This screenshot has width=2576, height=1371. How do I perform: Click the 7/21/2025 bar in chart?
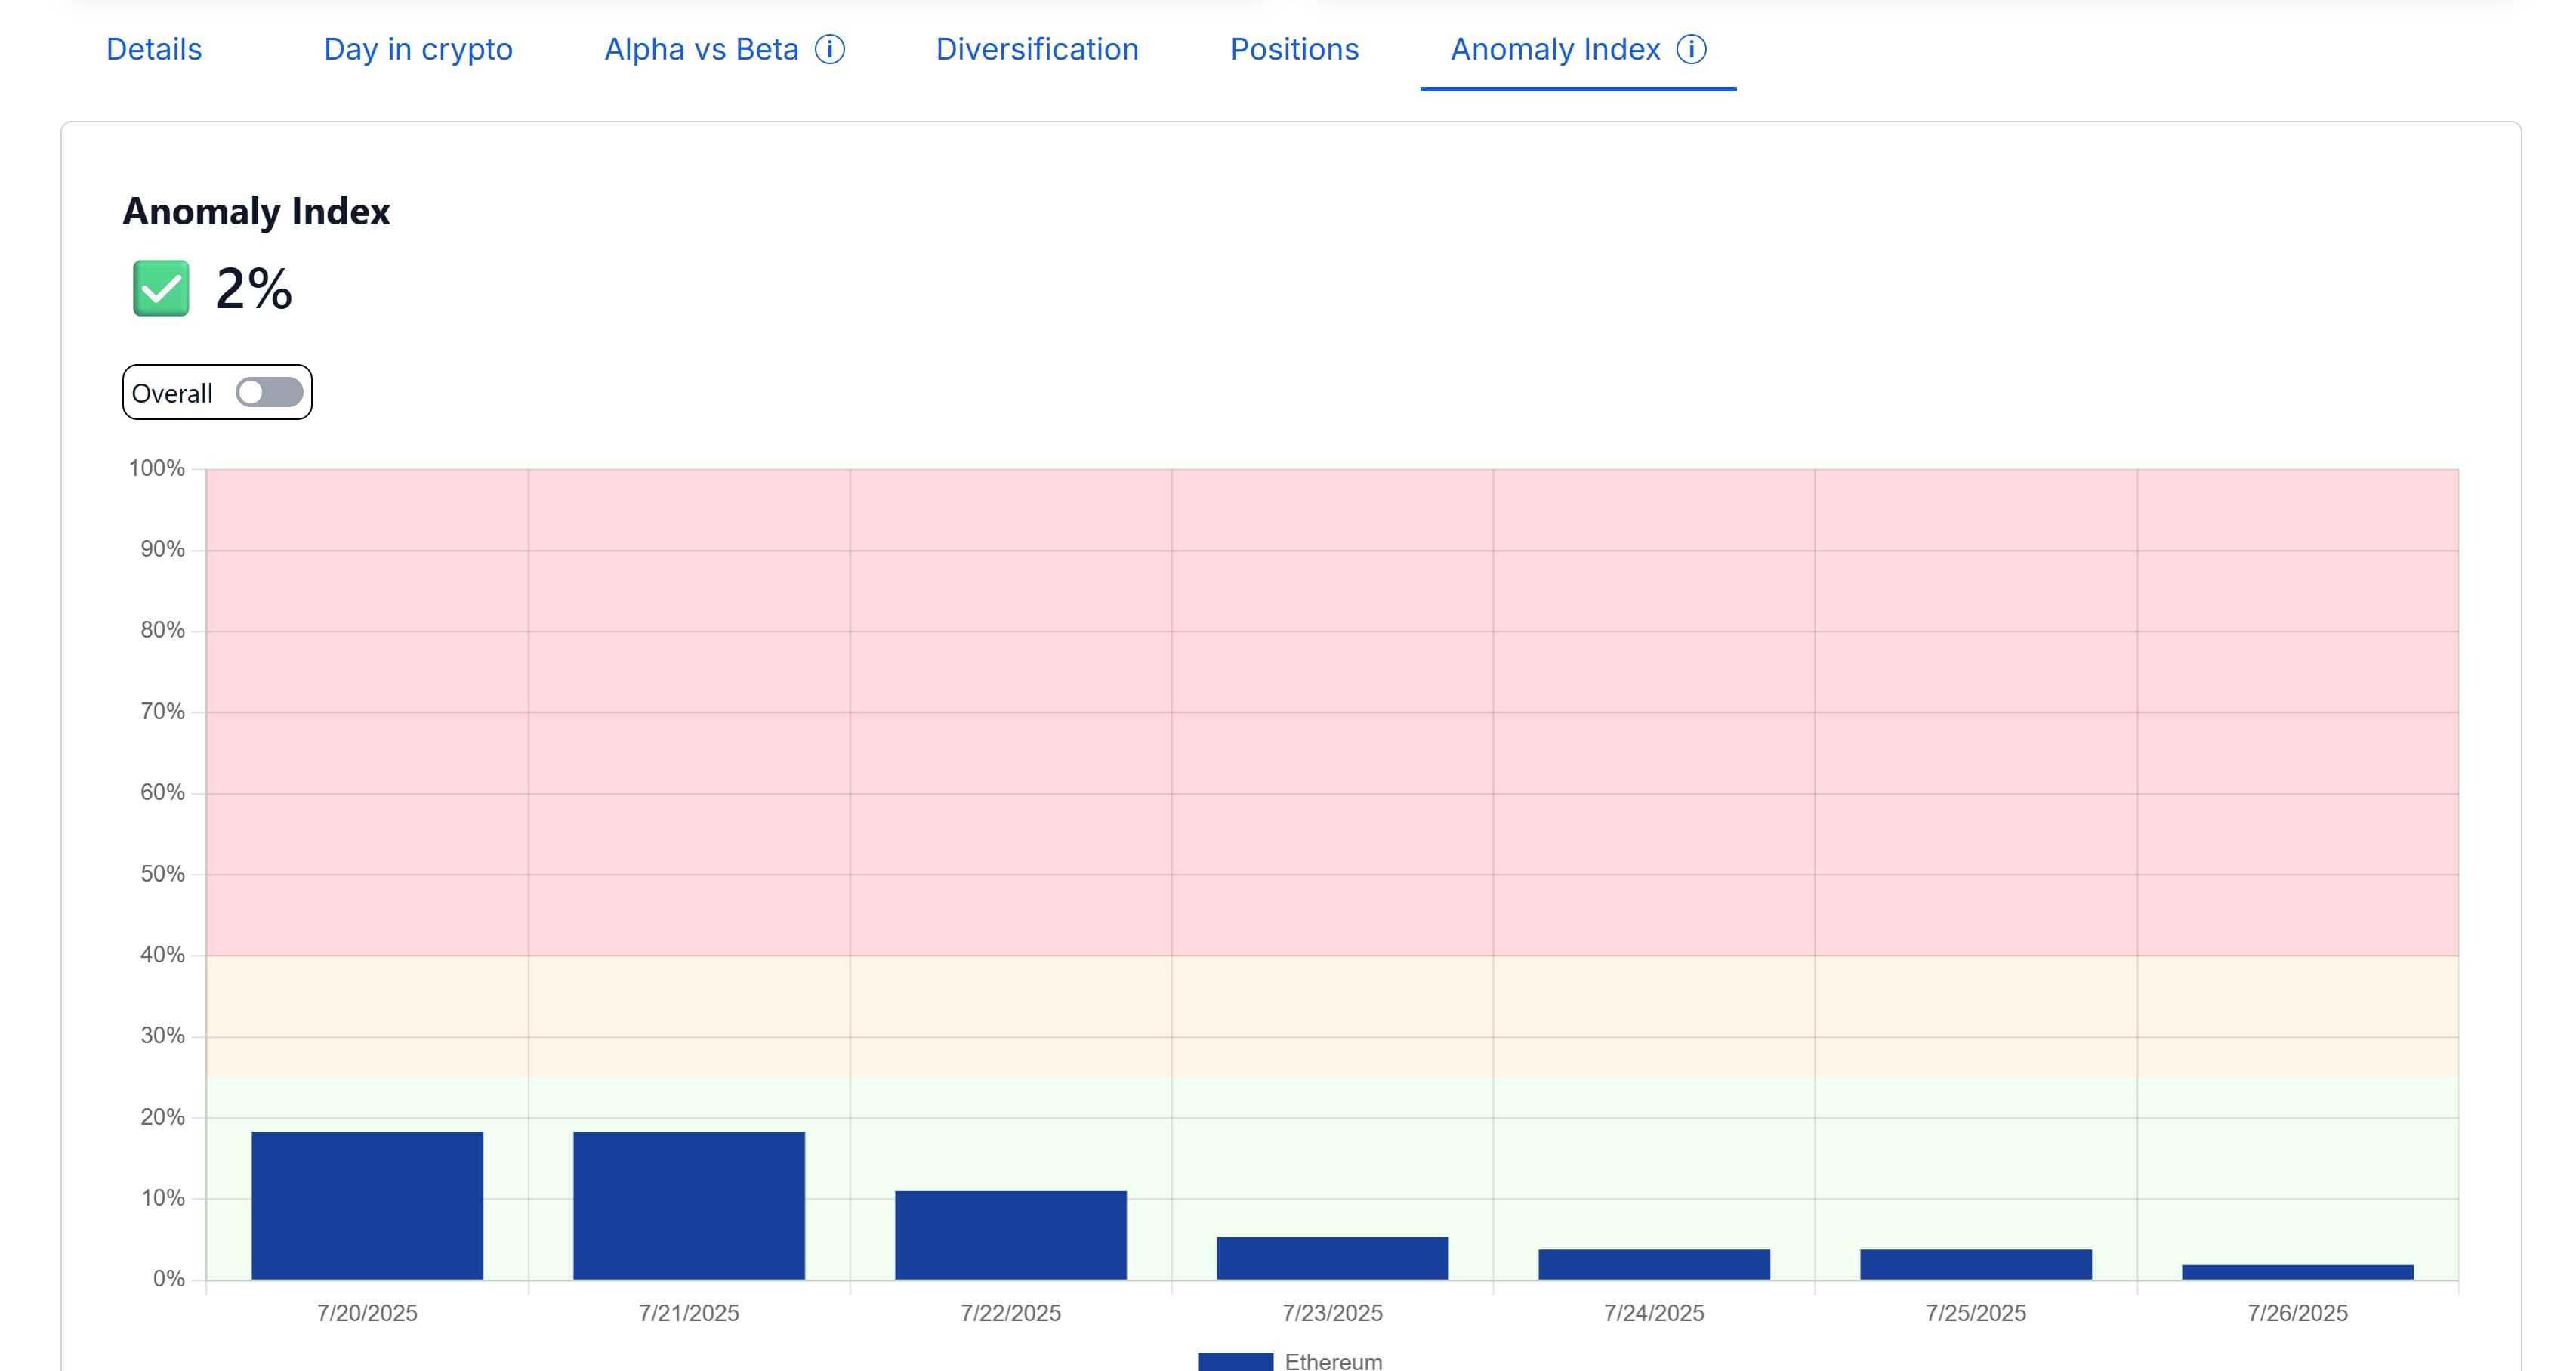click(689, 1205)
